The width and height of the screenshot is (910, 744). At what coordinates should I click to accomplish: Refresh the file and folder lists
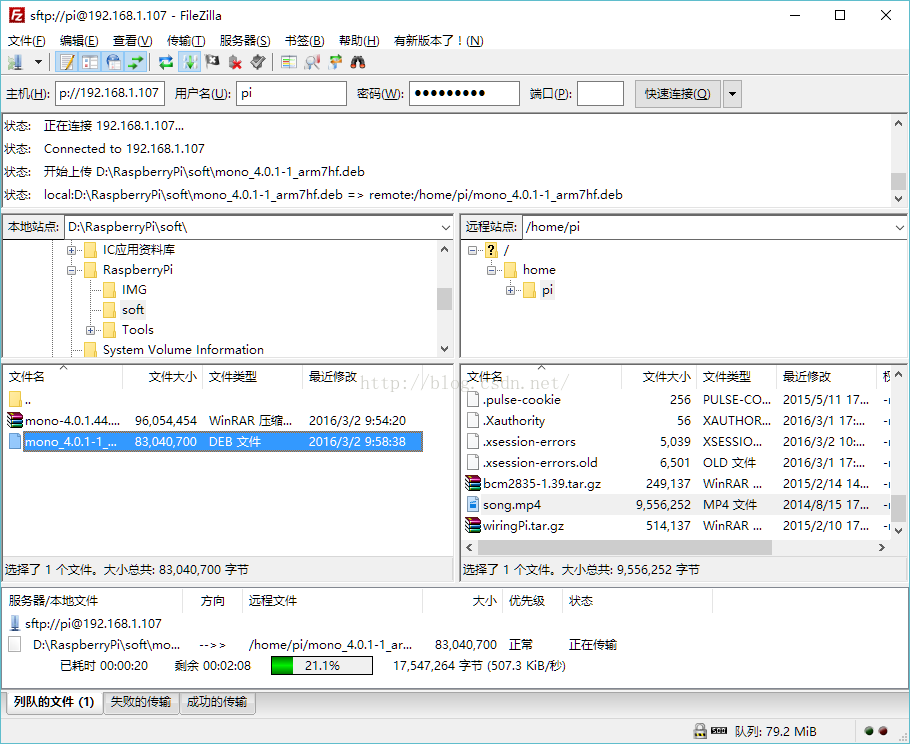[x=166, y=62]
